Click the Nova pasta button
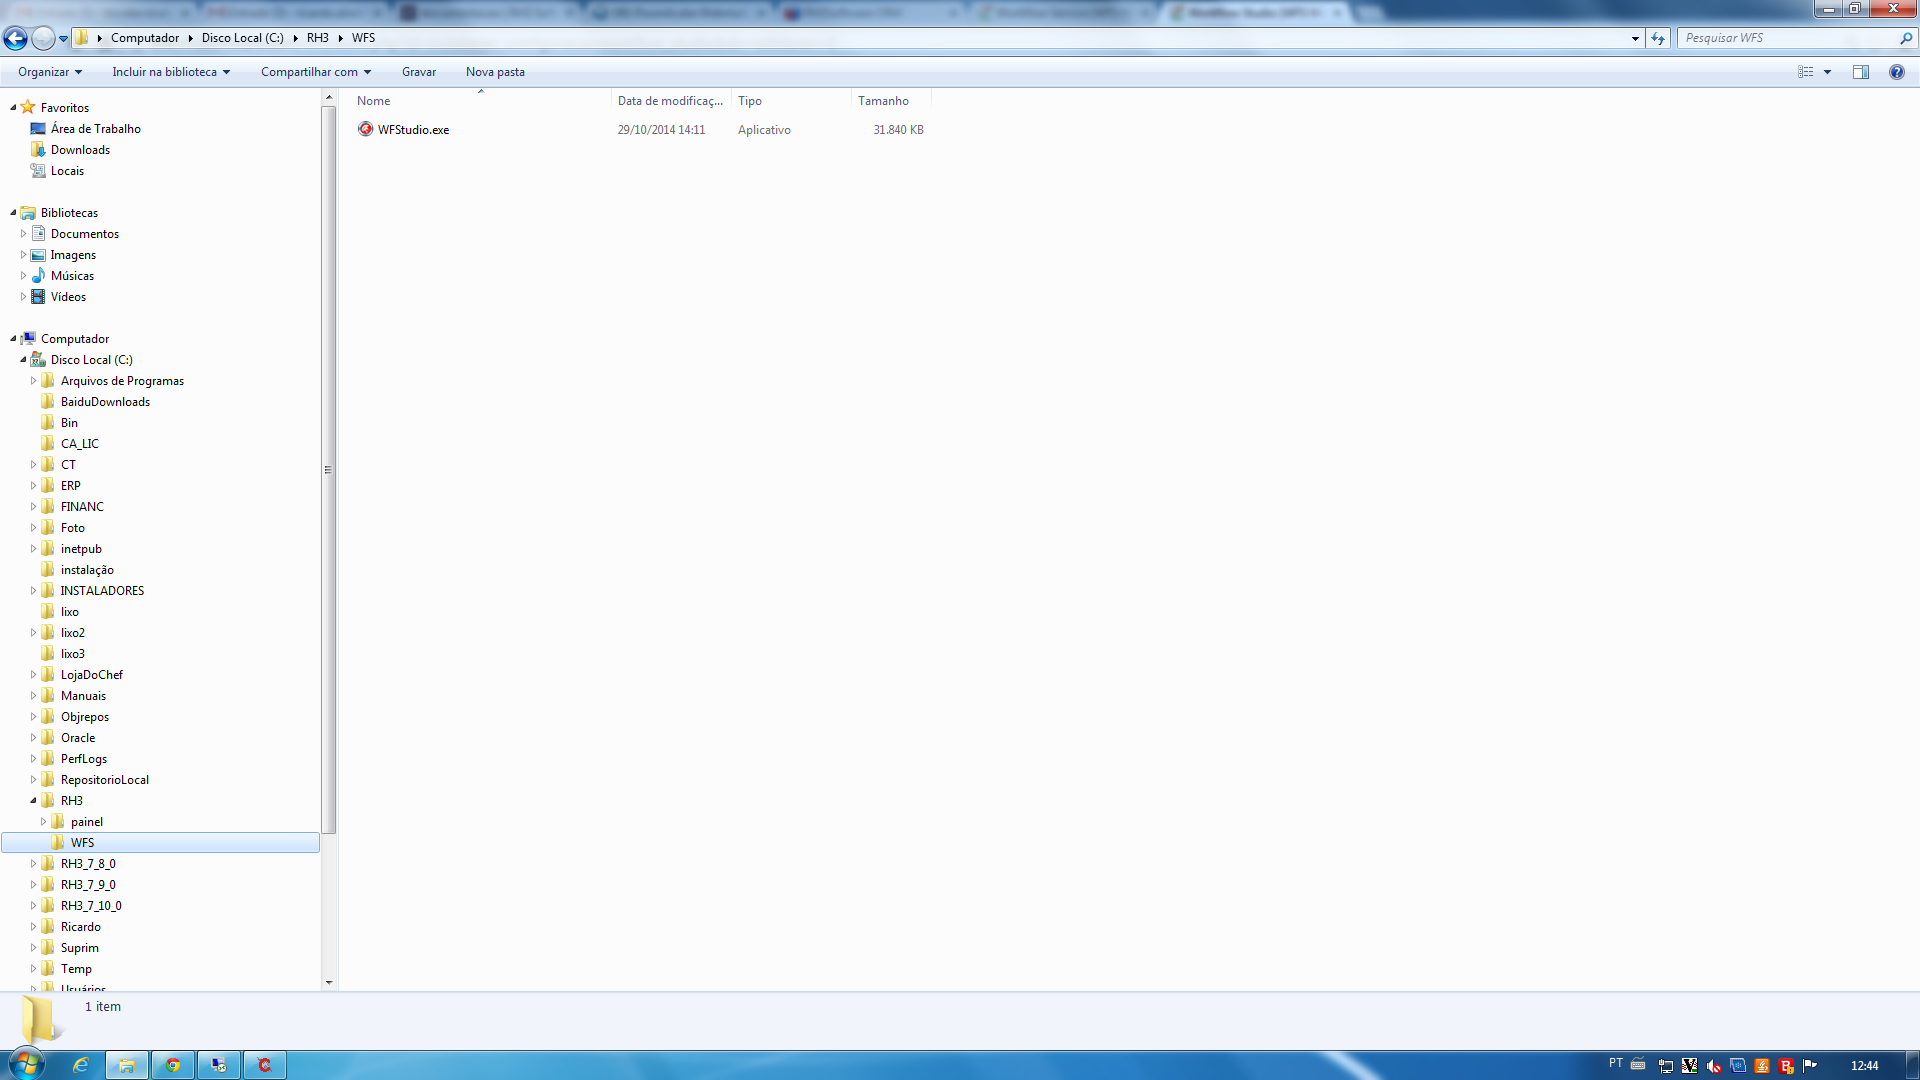The width and height of the screenshot is (1920, 1080). tap(495, 72)
